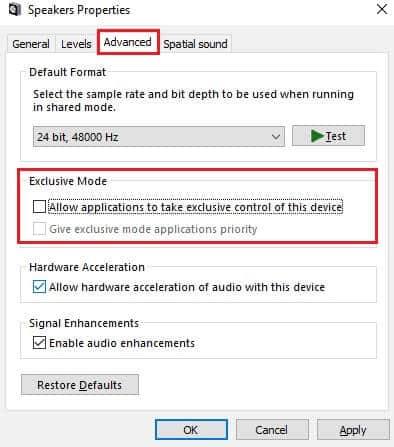Uncheck Allow hardware acceleration of audio
394x447 pixels.
[x=39, y=287]
